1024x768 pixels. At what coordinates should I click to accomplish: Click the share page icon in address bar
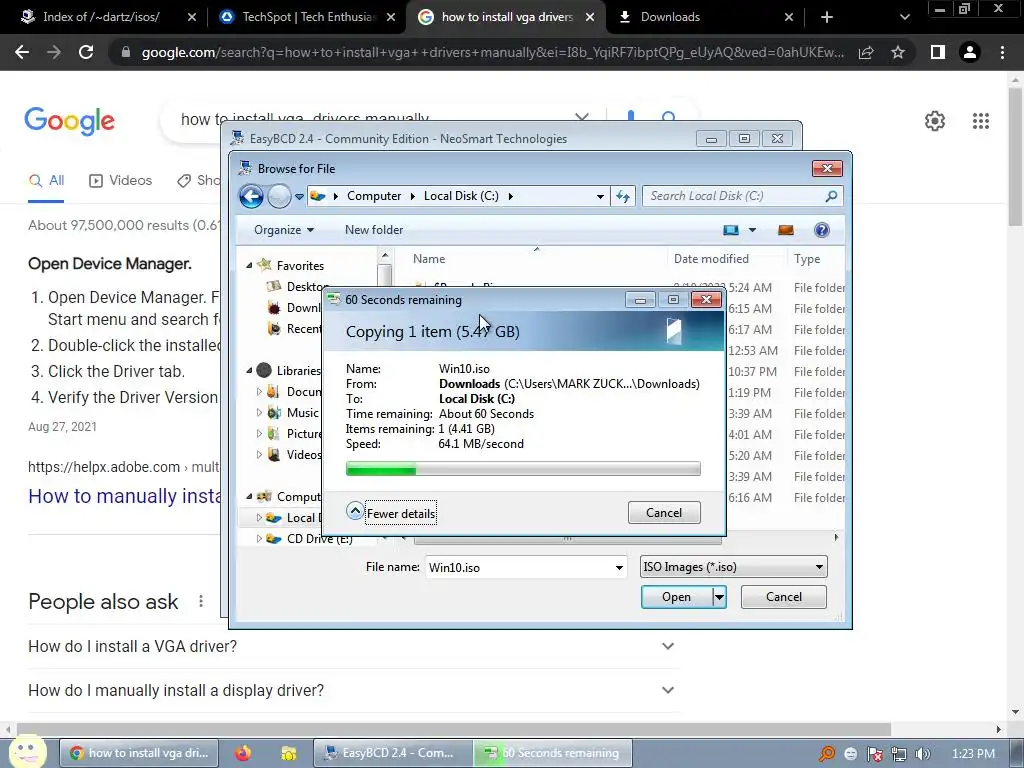tap(866, 52)
